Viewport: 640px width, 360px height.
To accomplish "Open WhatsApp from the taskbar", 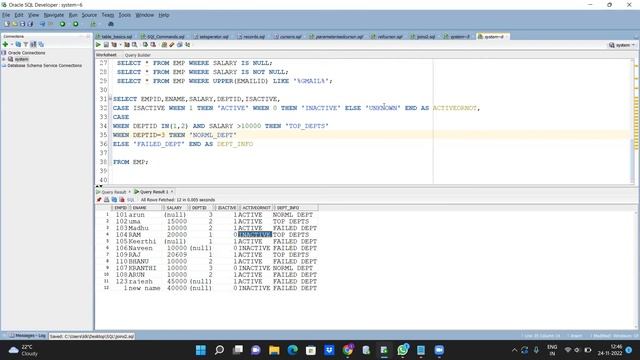I will coord(402,350).
